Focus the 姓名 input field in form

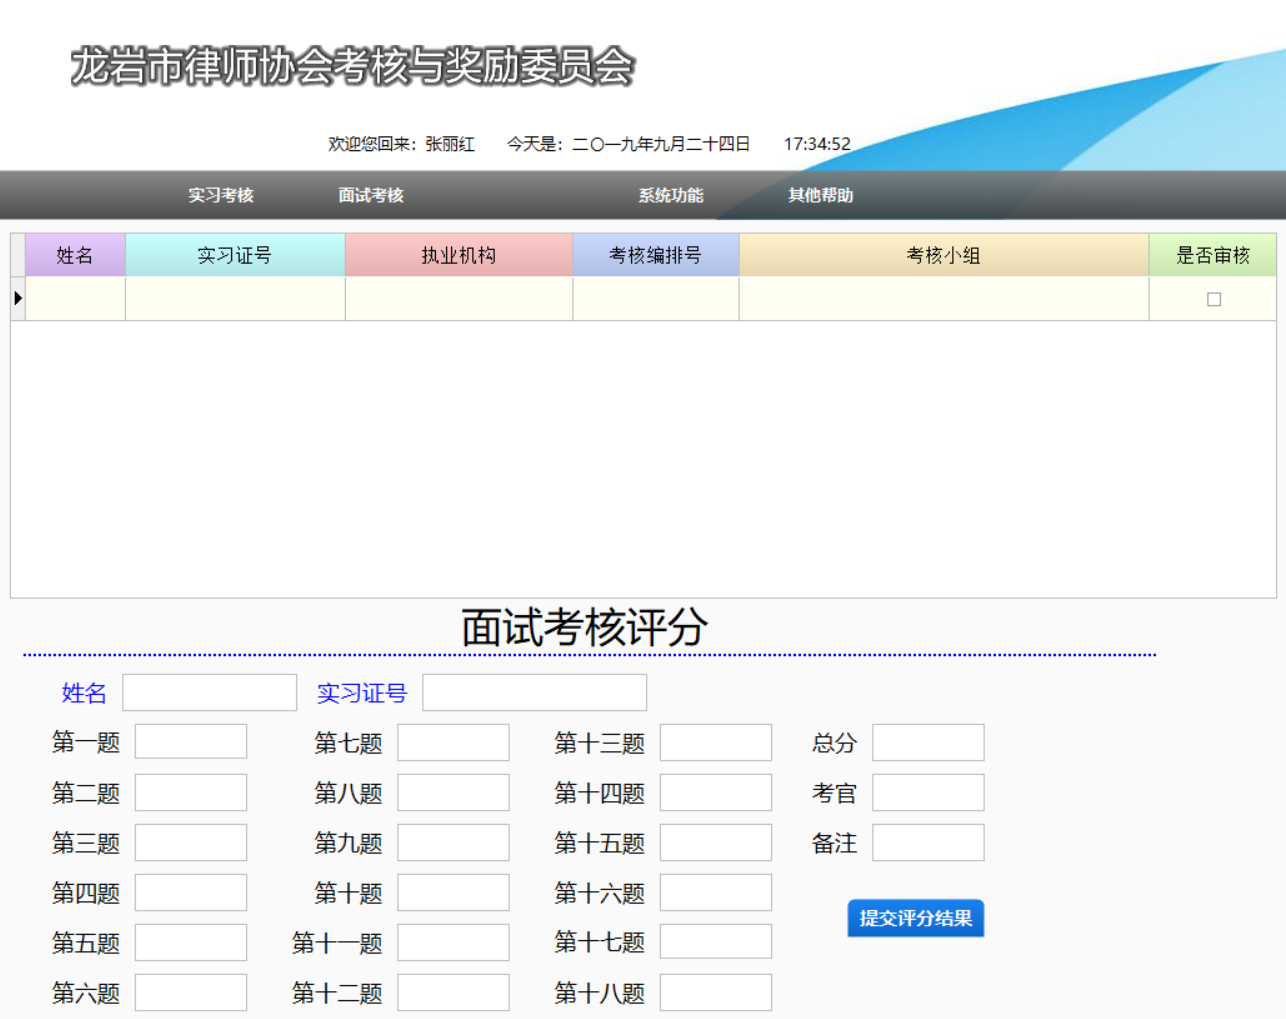point(209,692)
